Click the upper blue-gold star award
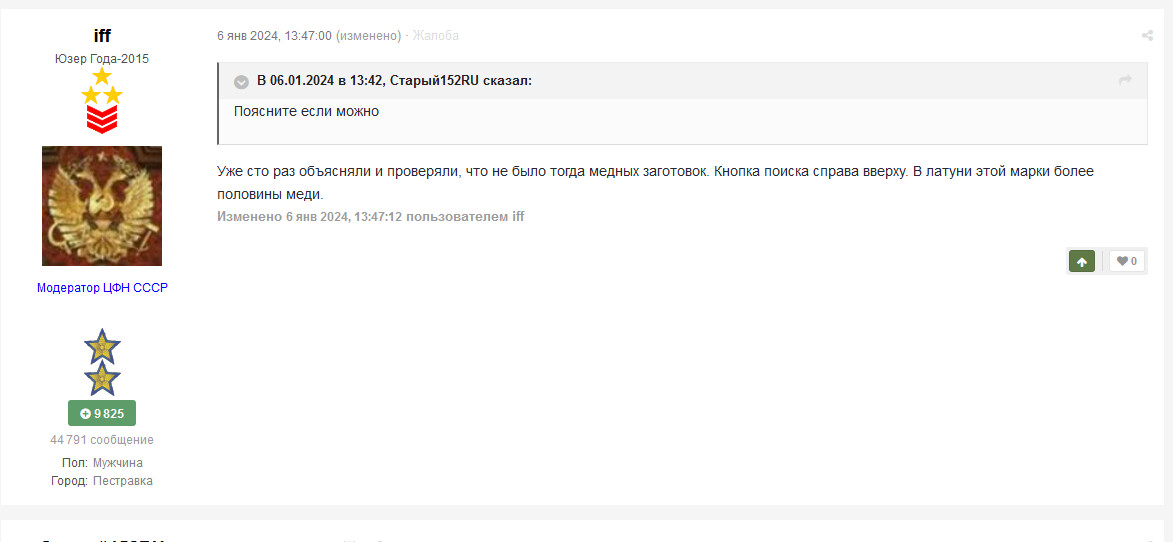The width and height of the screenshot is (1173, 542). (102, 346)
